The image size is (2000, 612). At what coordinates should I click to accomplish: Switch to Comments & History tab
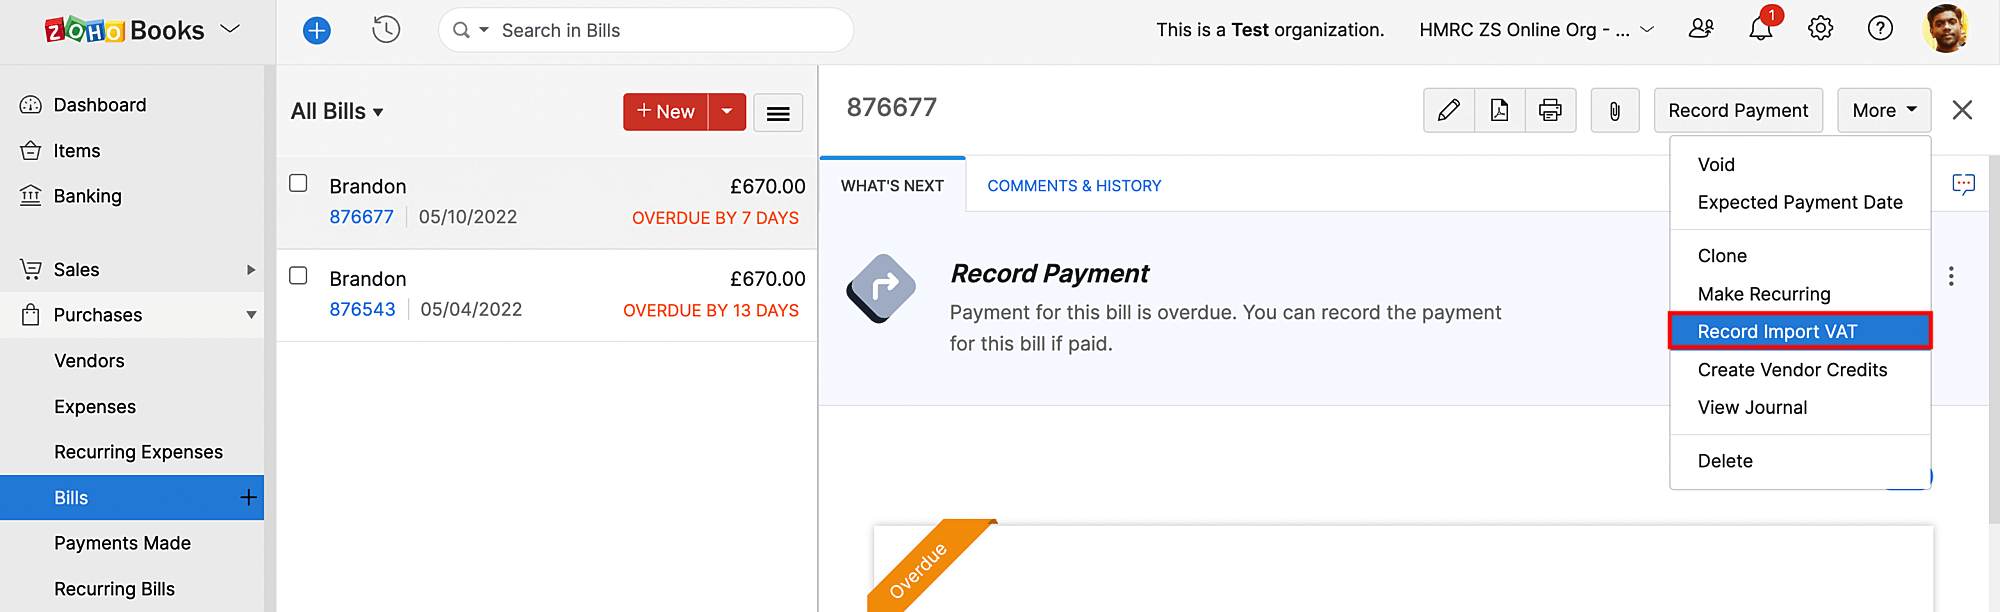pos(1074,186)
